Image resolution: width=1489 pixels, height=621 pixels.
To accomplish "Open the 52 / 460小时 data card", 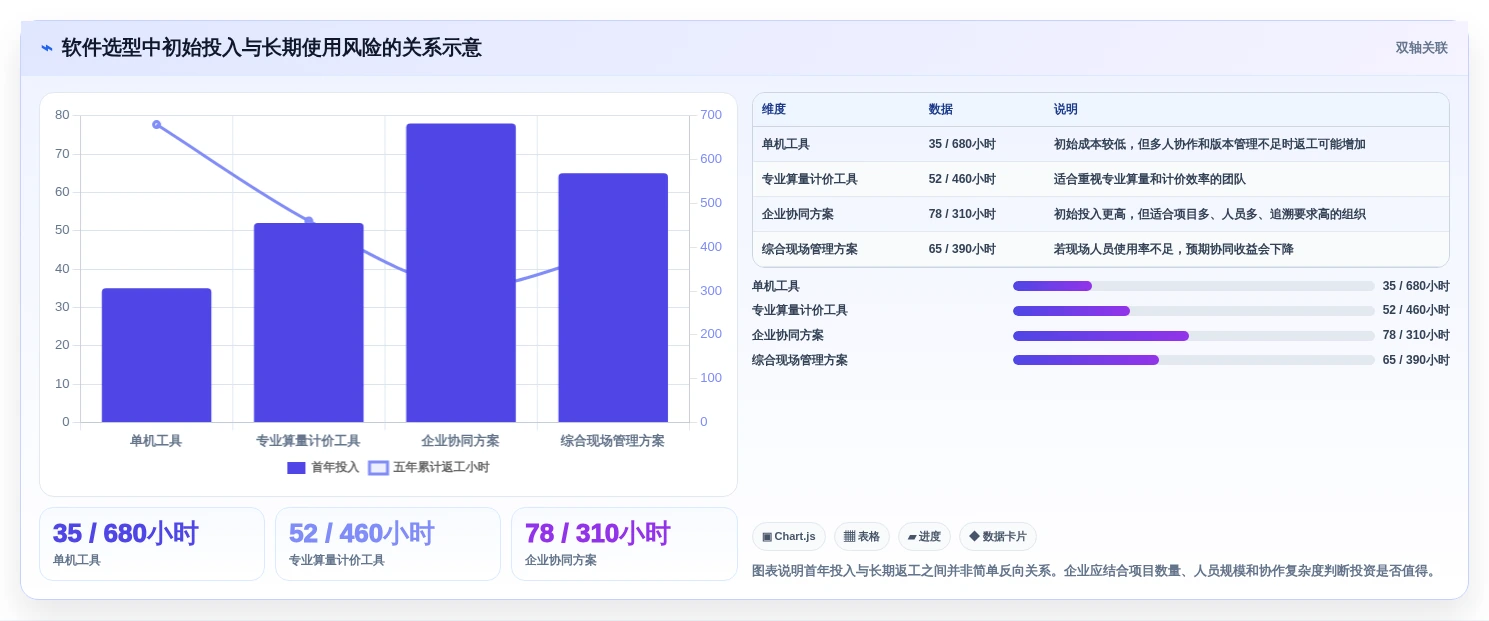I will click(x=388, y=544).
